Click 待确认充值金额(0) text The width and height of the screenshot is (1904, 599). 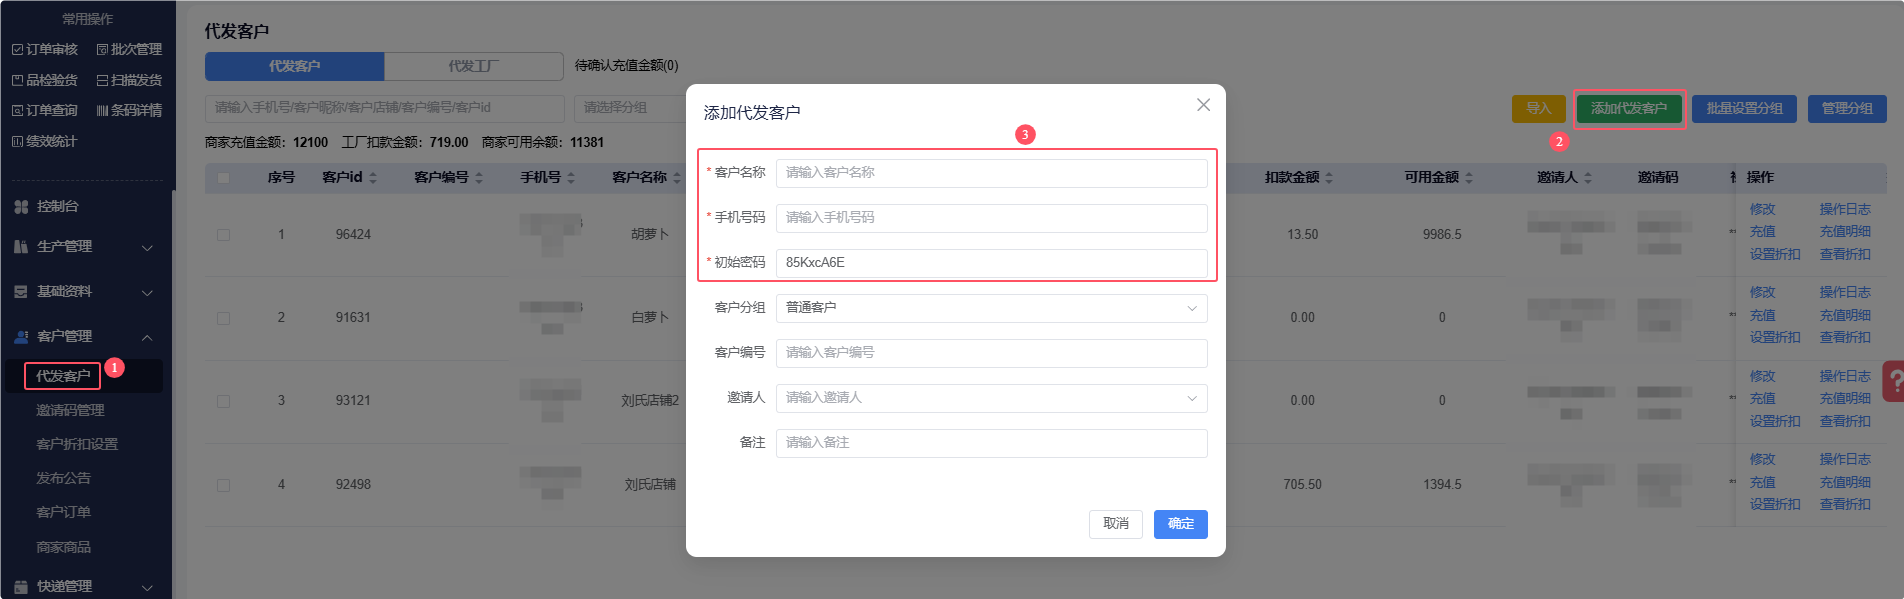tap(627, 65)
